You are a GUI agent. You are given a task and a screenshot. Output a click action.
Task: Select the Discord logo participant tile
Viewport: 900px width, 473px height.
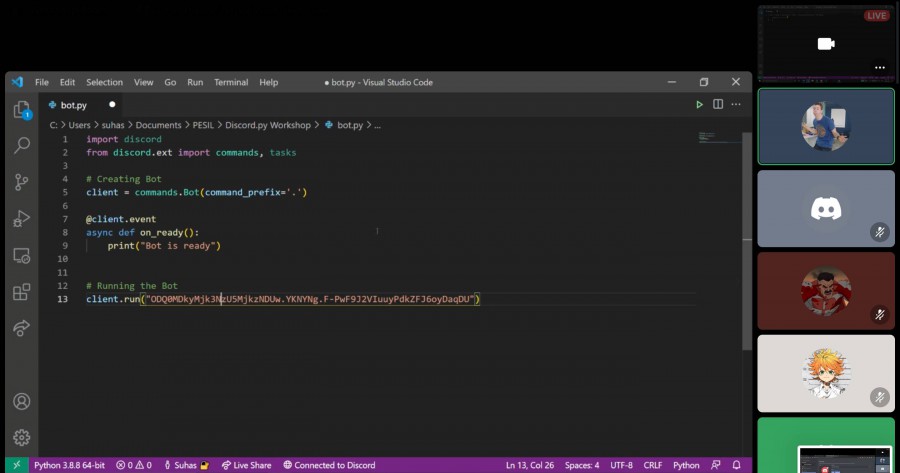pos(826,208)
